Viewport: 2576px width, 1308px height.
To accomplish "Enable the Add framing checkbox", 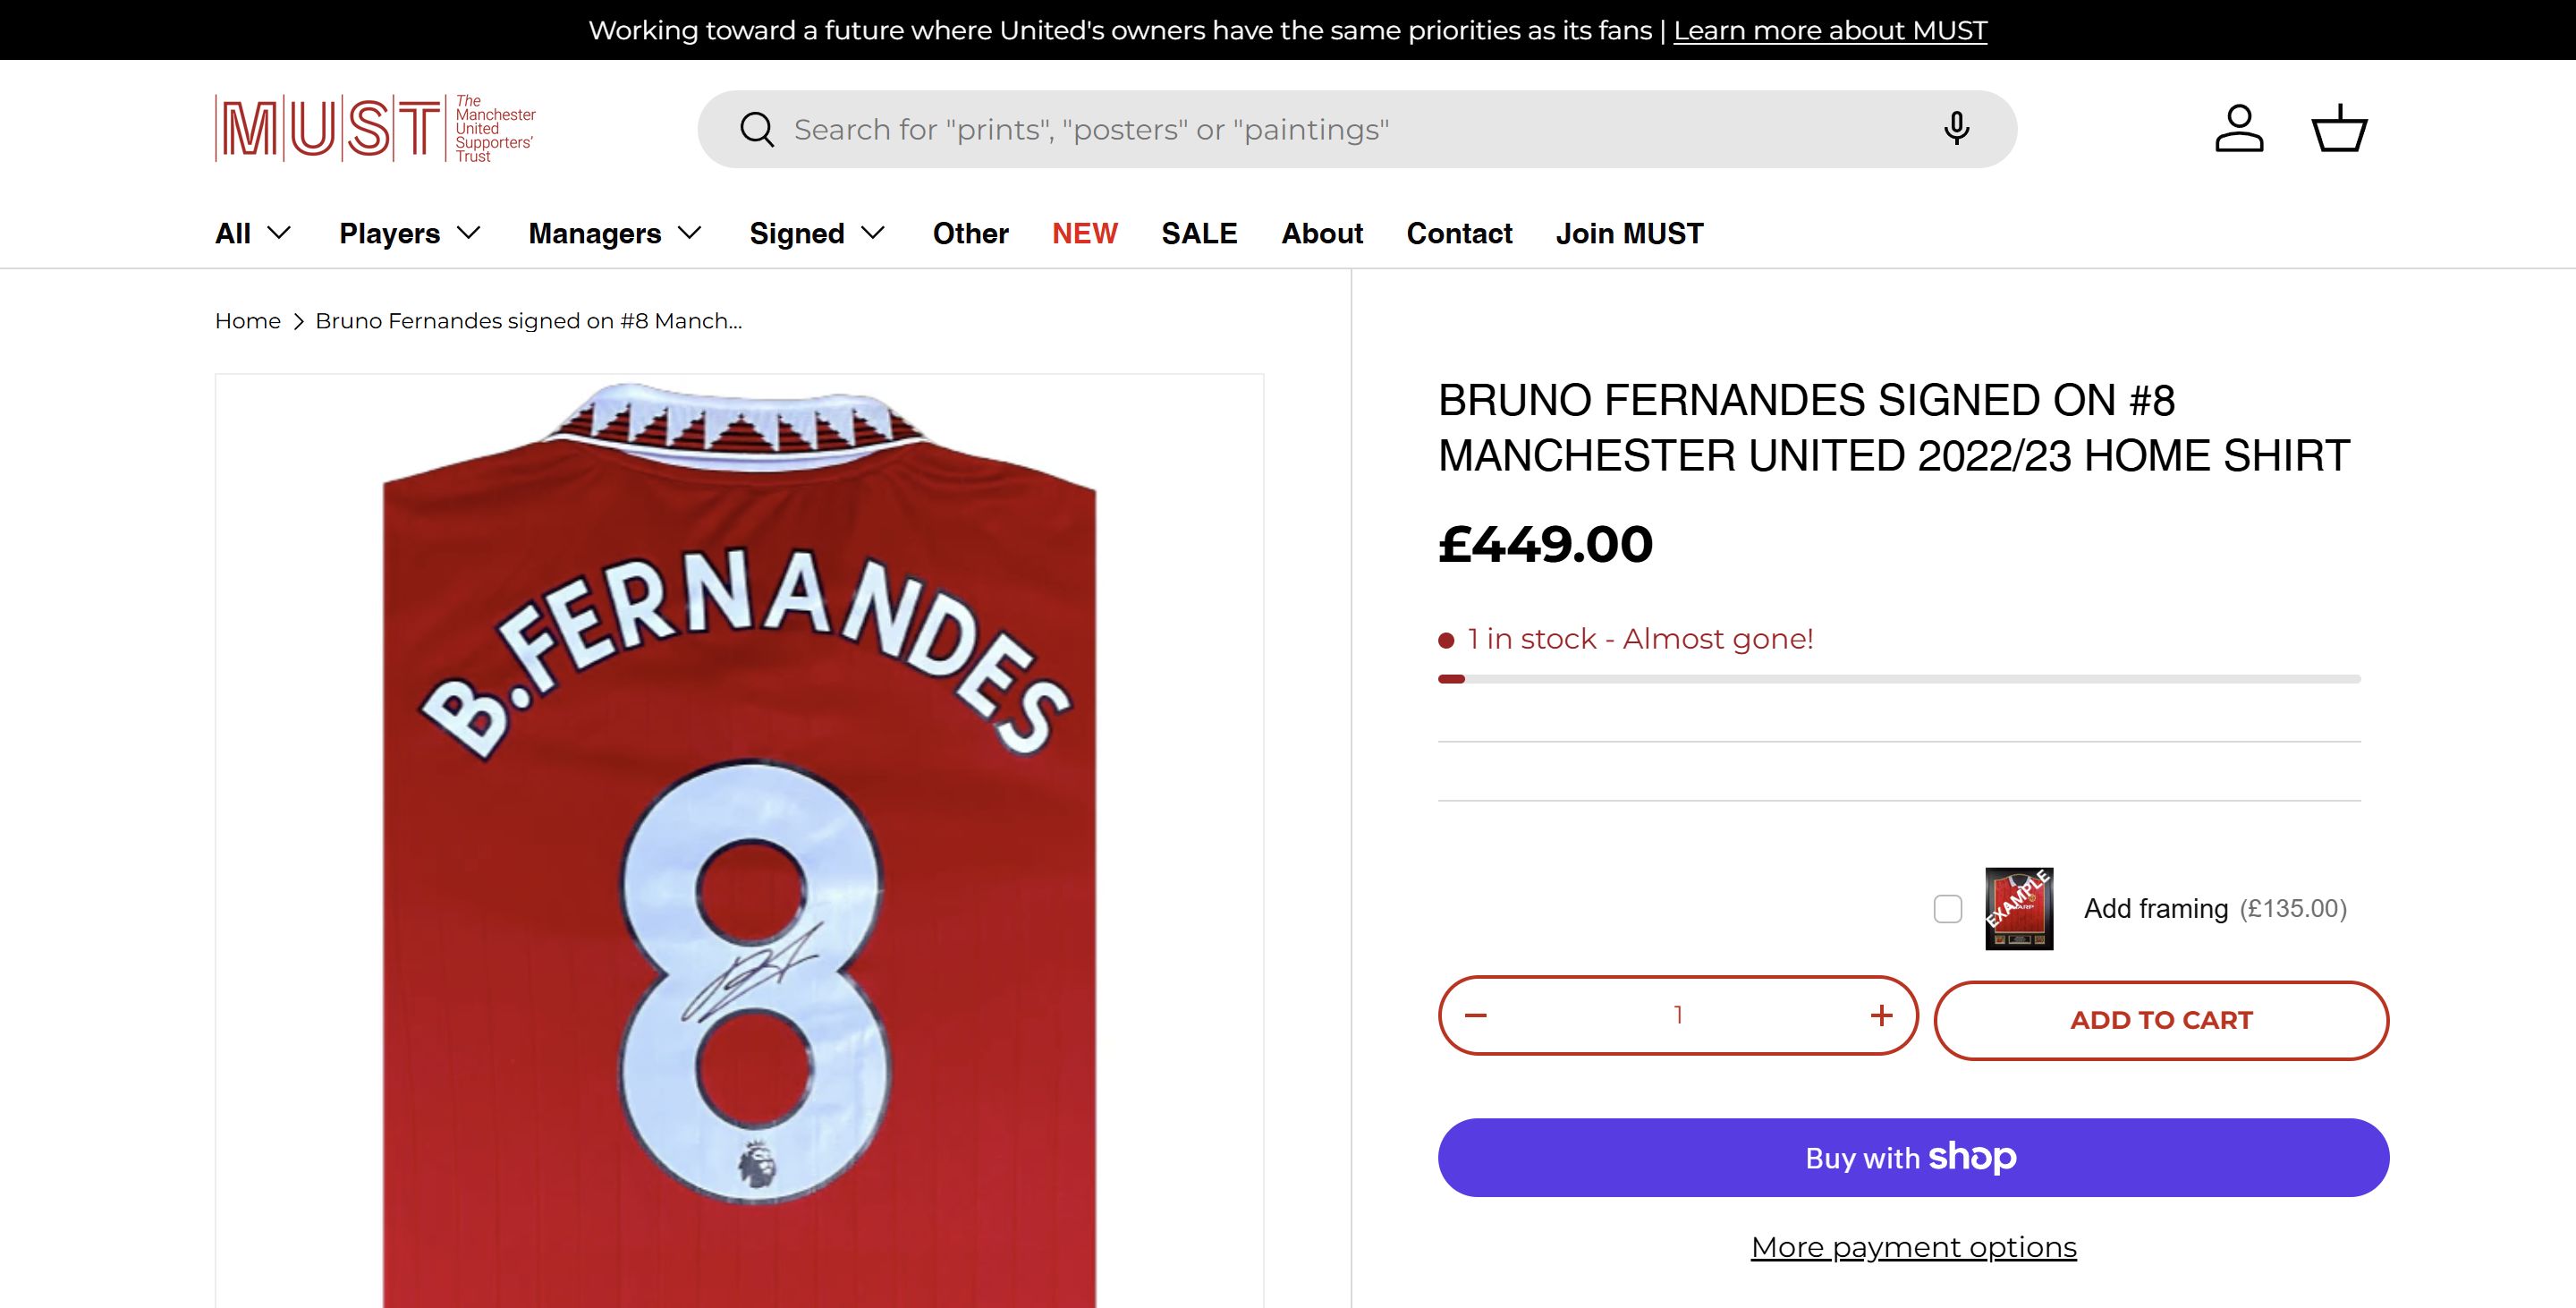I will (x=1947, y=908).
